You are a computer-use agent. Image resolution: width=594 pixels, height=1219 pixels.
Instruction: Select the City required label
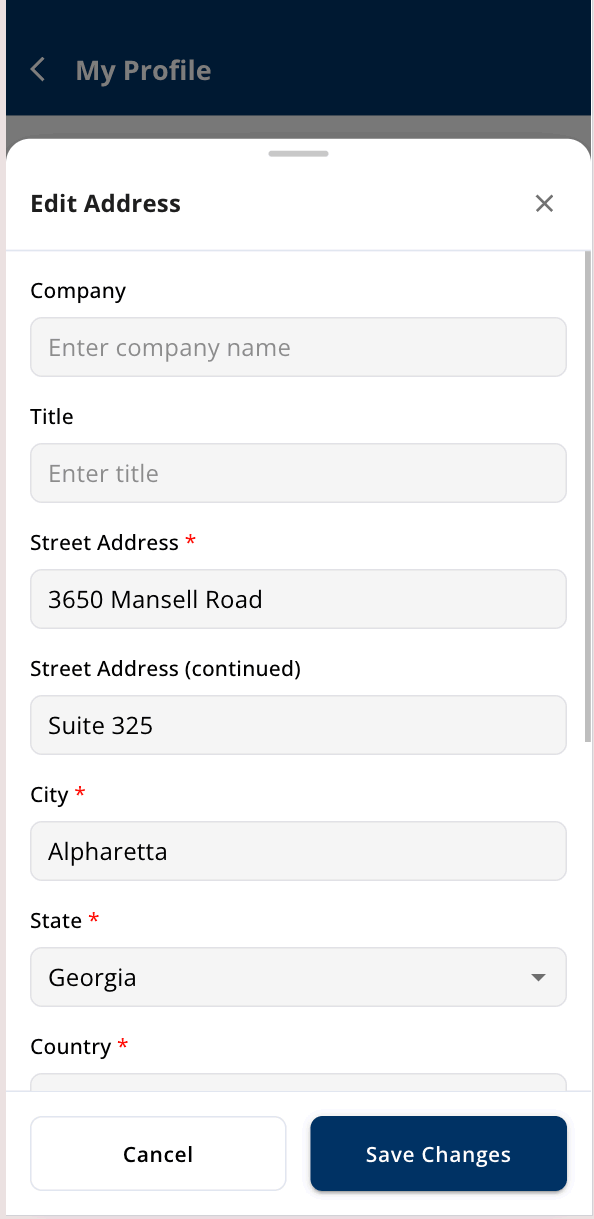pos(58,795)
